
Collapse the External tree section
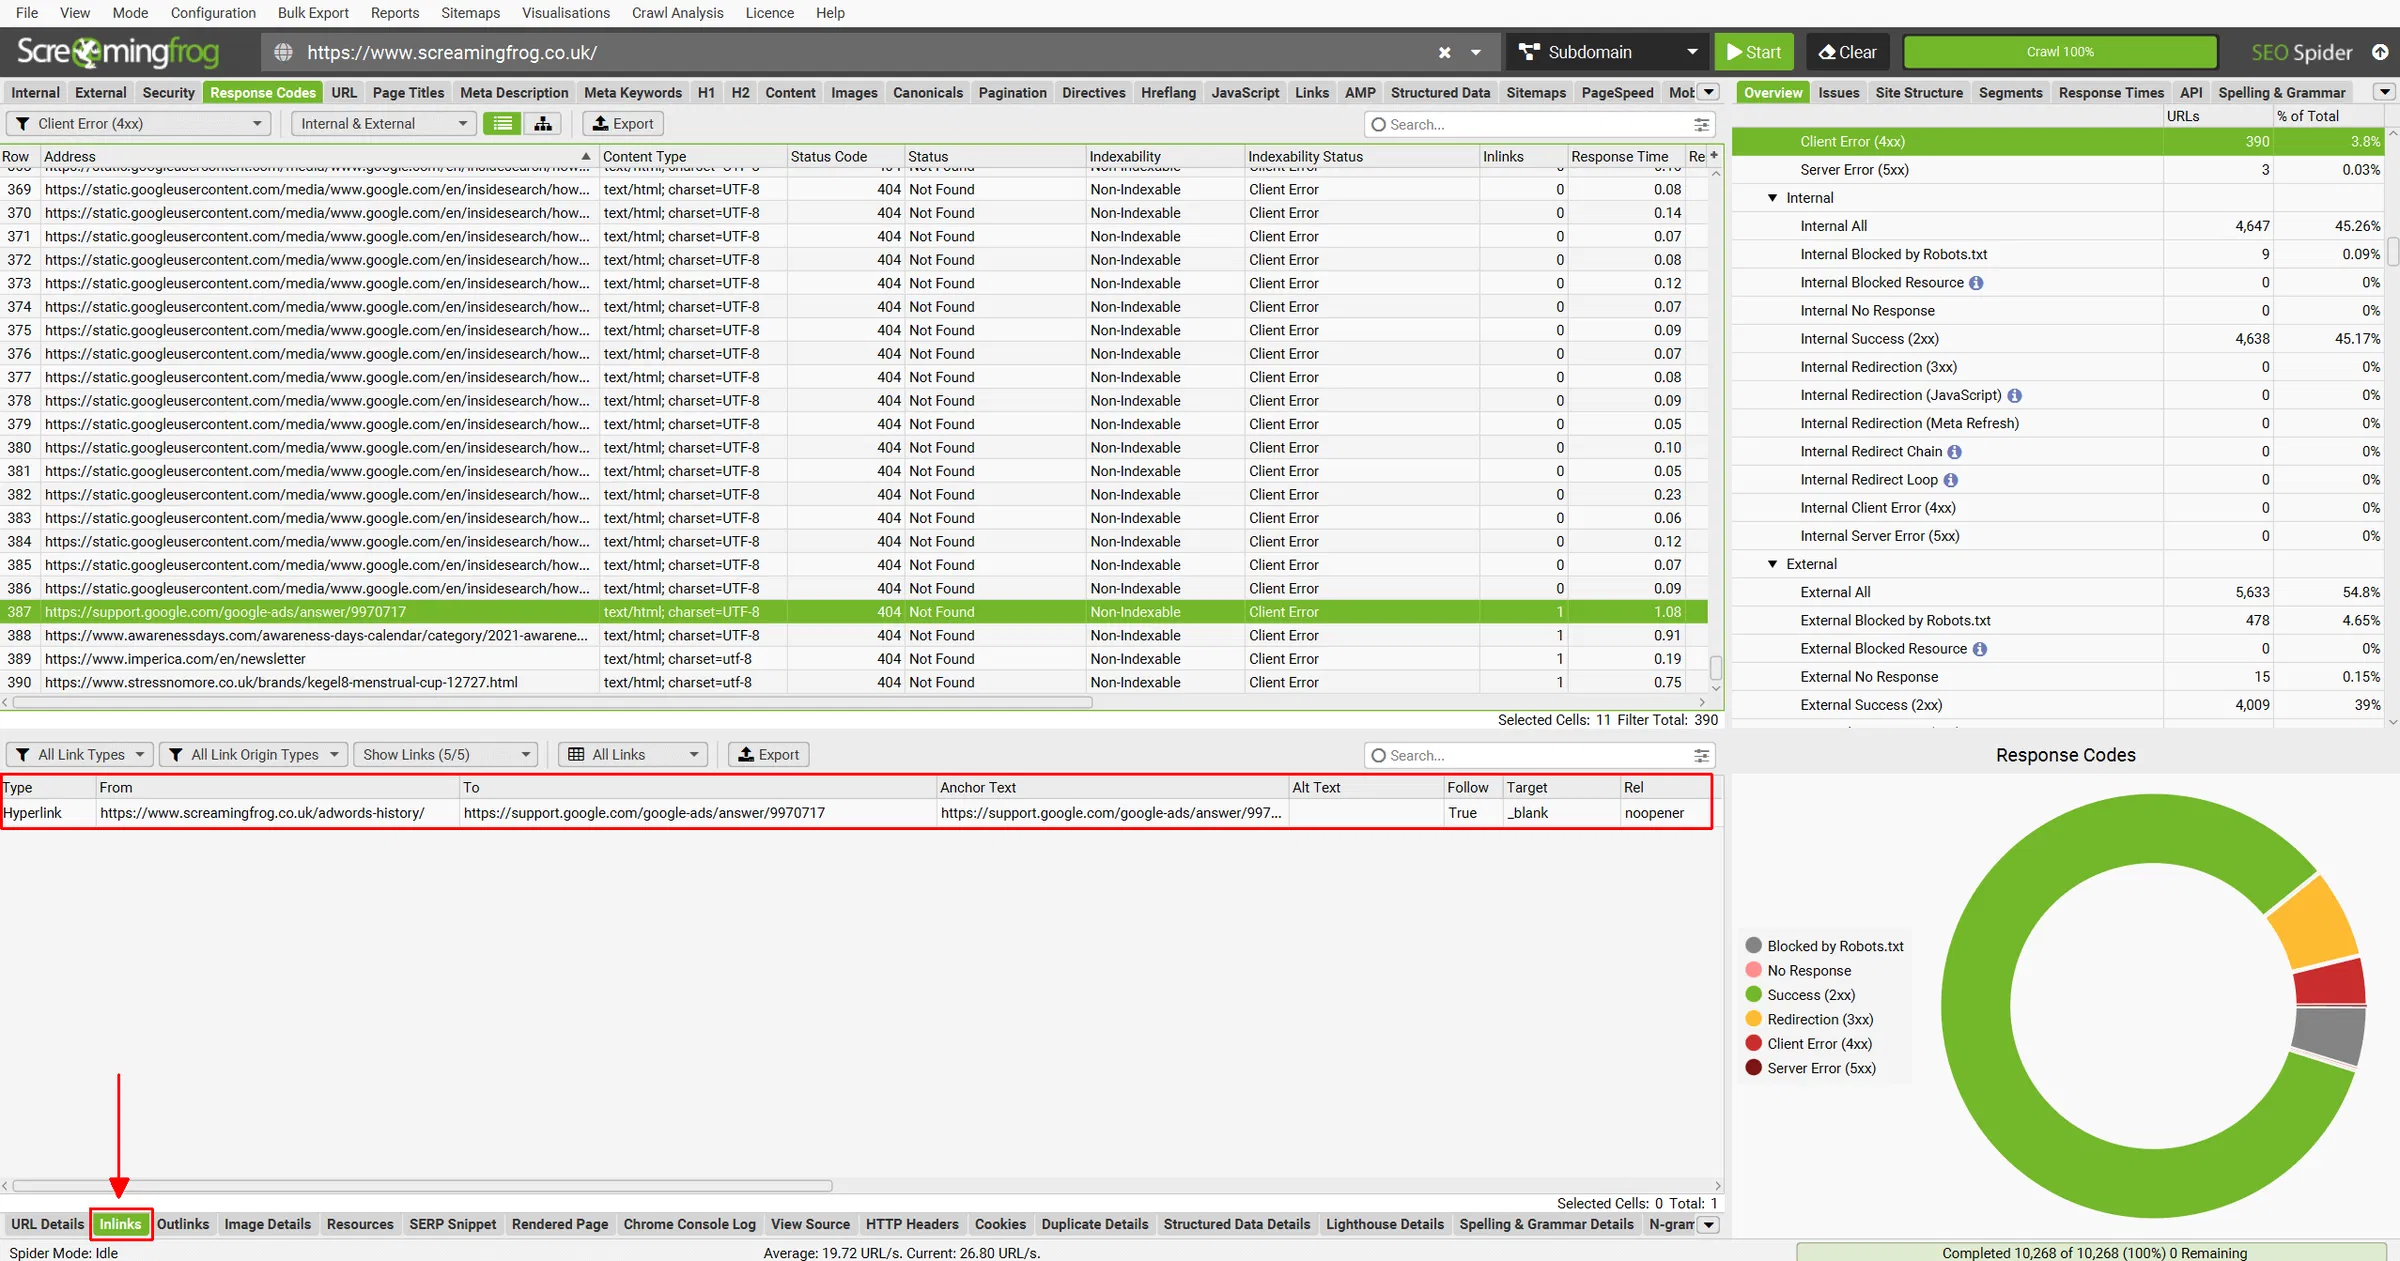(1772, 564)
